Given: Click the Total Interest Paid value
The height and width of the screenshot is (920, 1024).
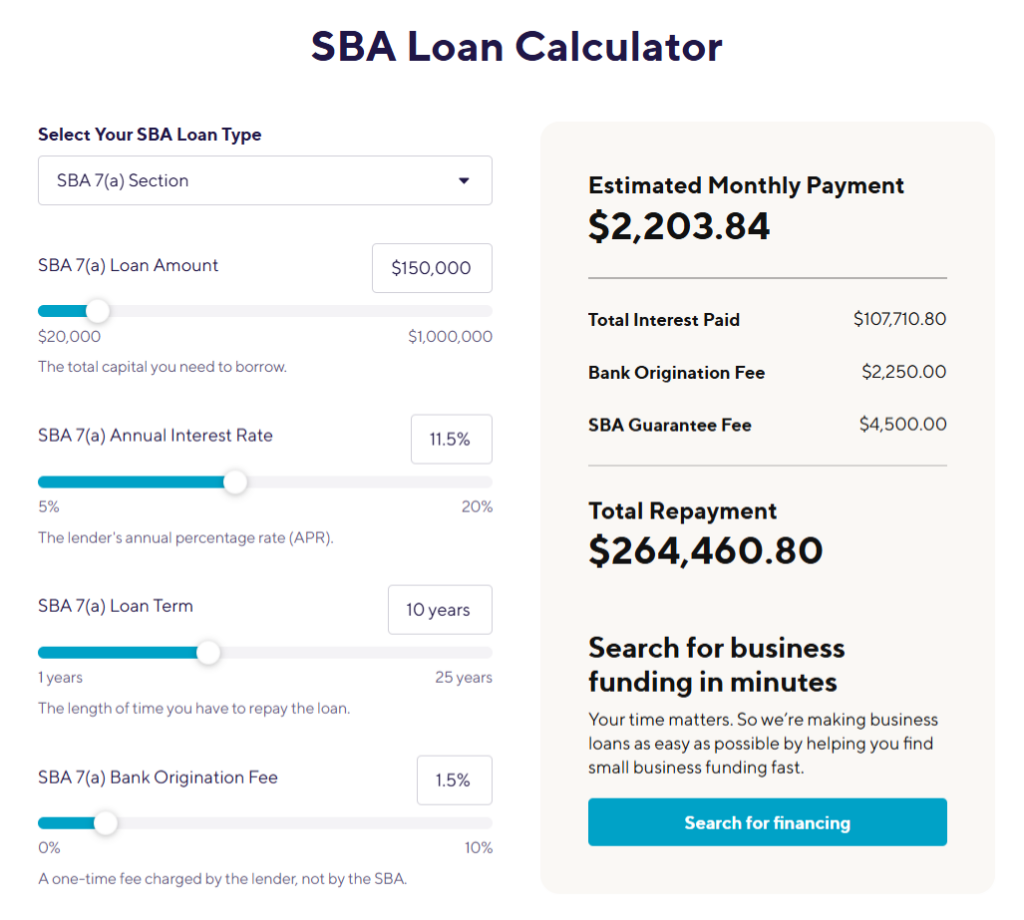Looking at the screenshot, I should 899,320.
